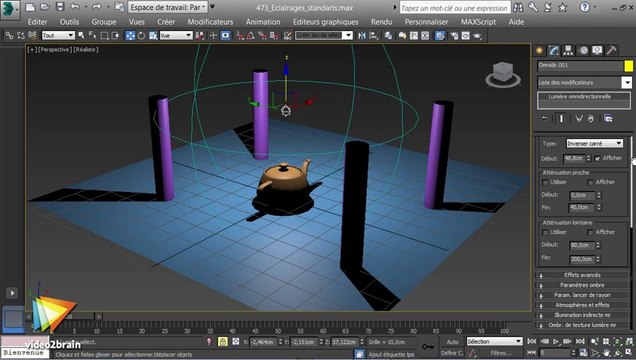Toggle Show End Result icon in modifier stack
The height and width of the screenshot is (360, 636).
tap(561, 118)
